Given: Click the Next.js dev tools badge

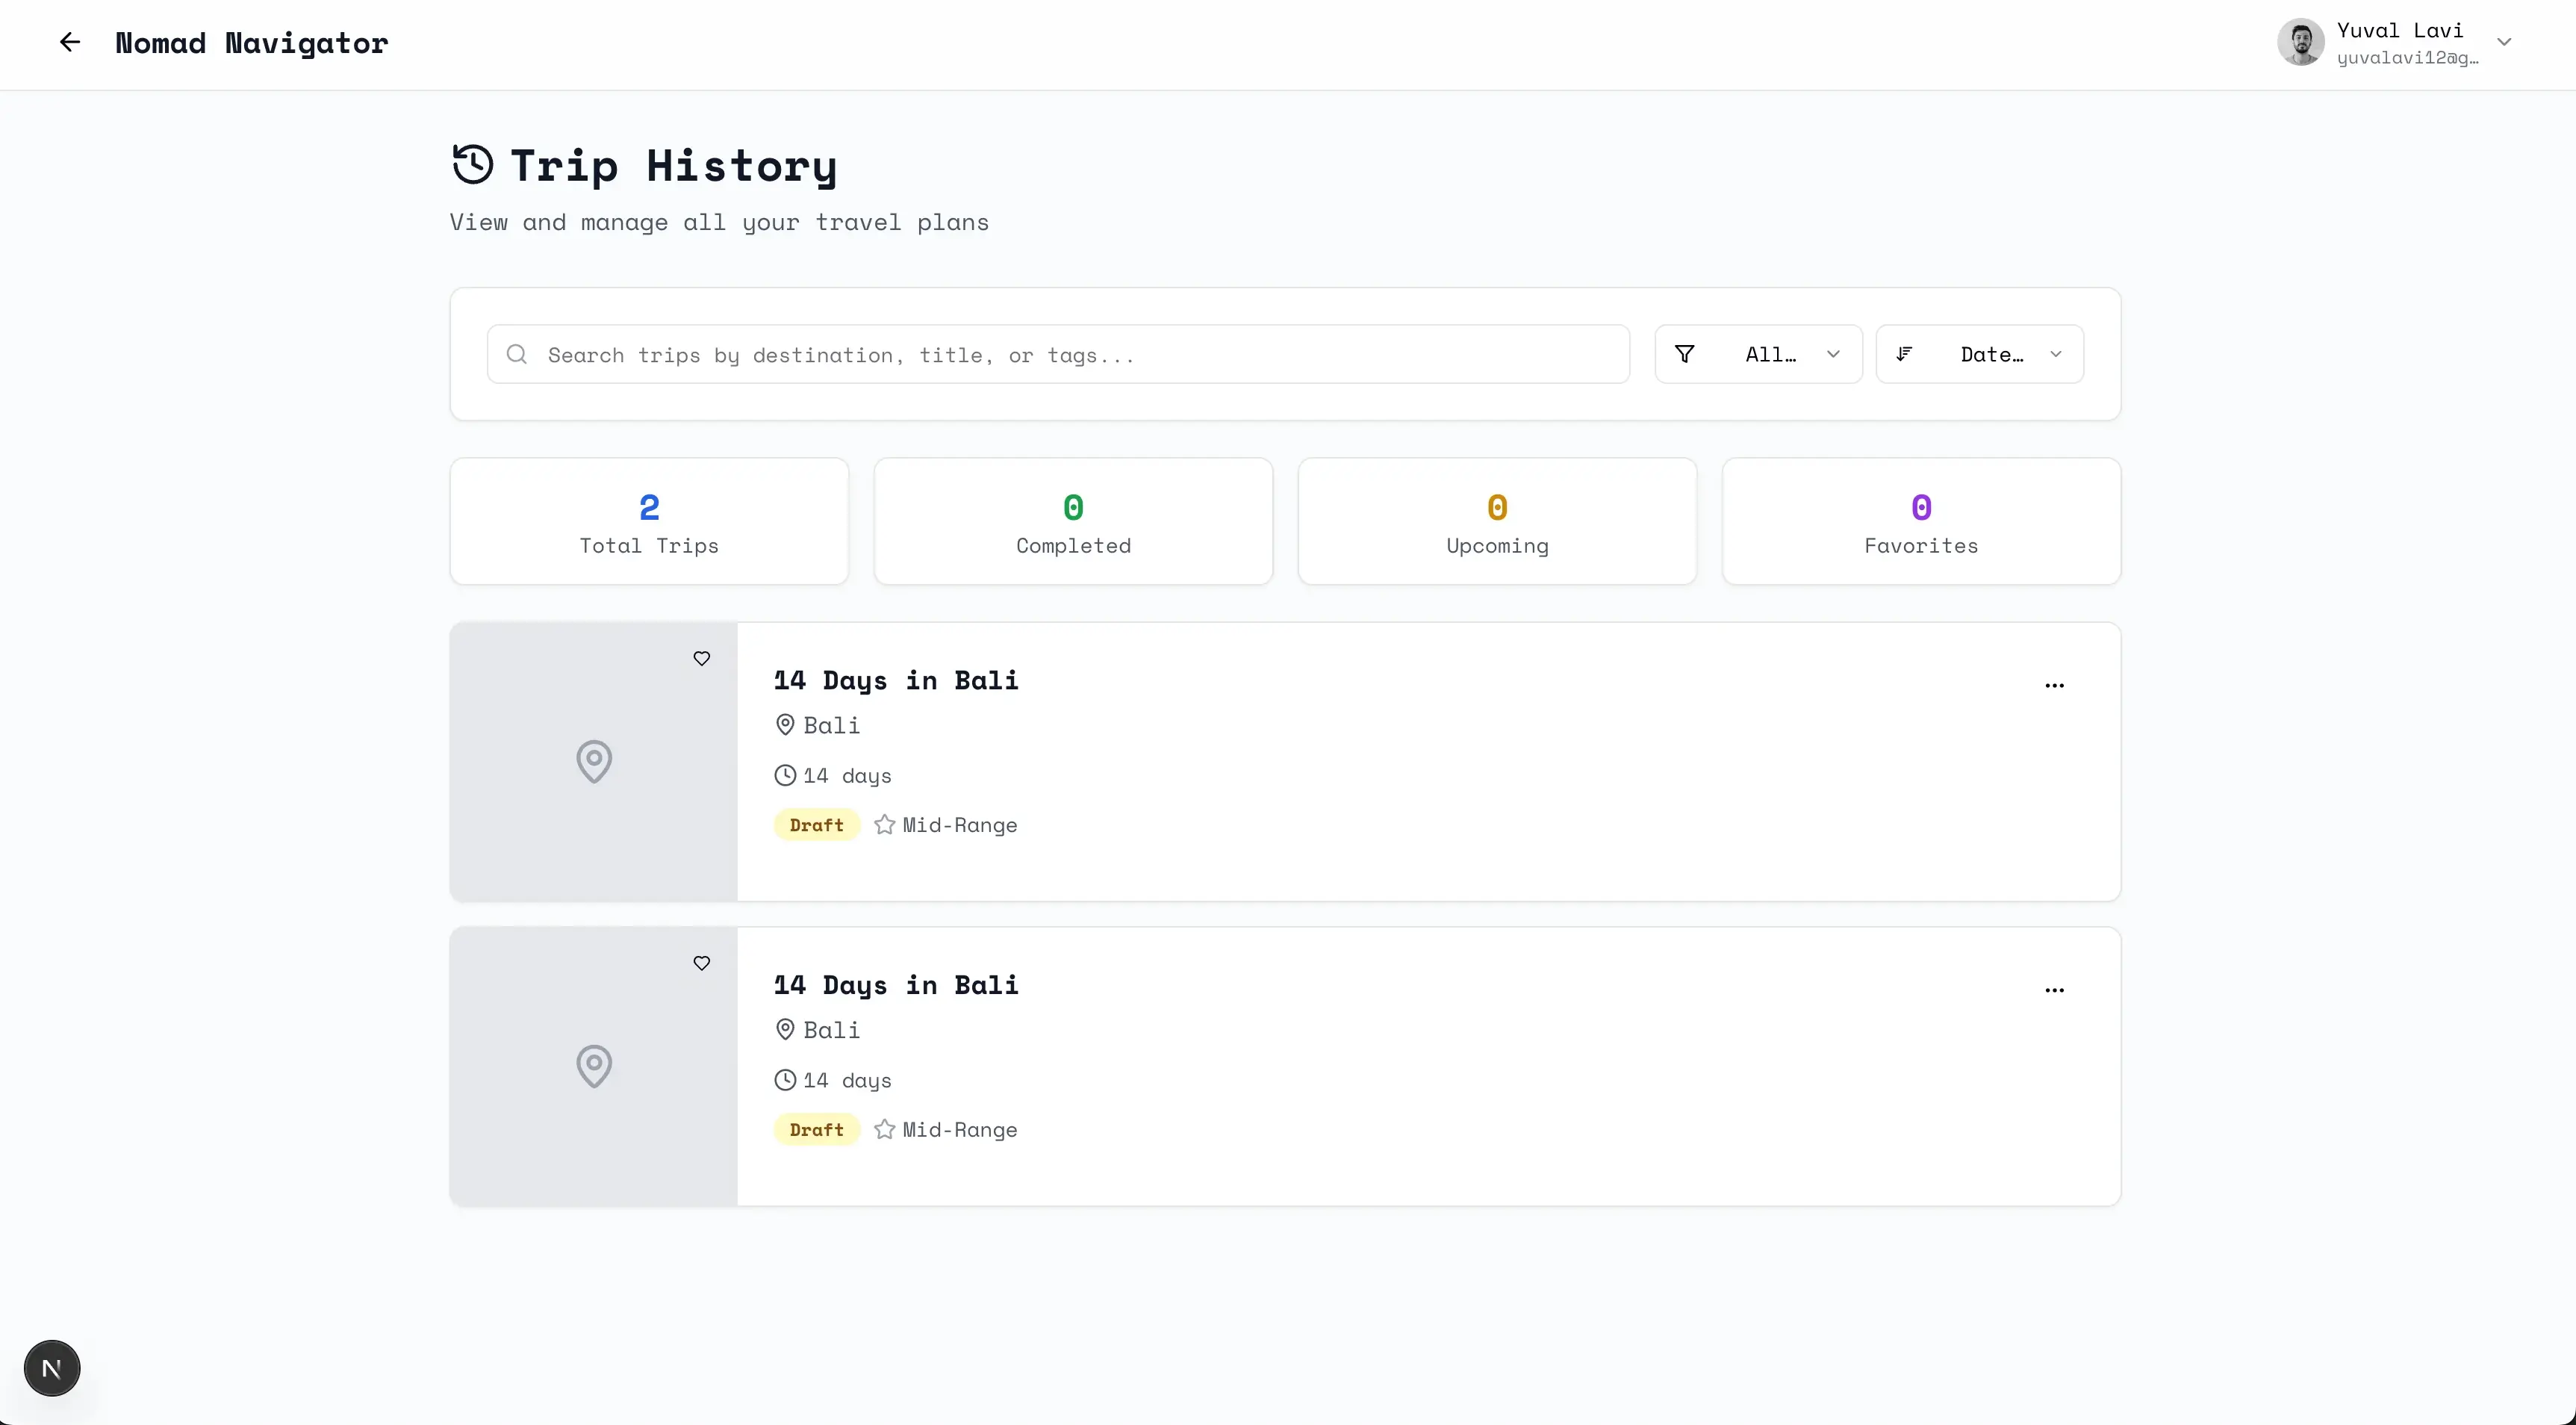Looking at the screenshot, I should 52,1368.
